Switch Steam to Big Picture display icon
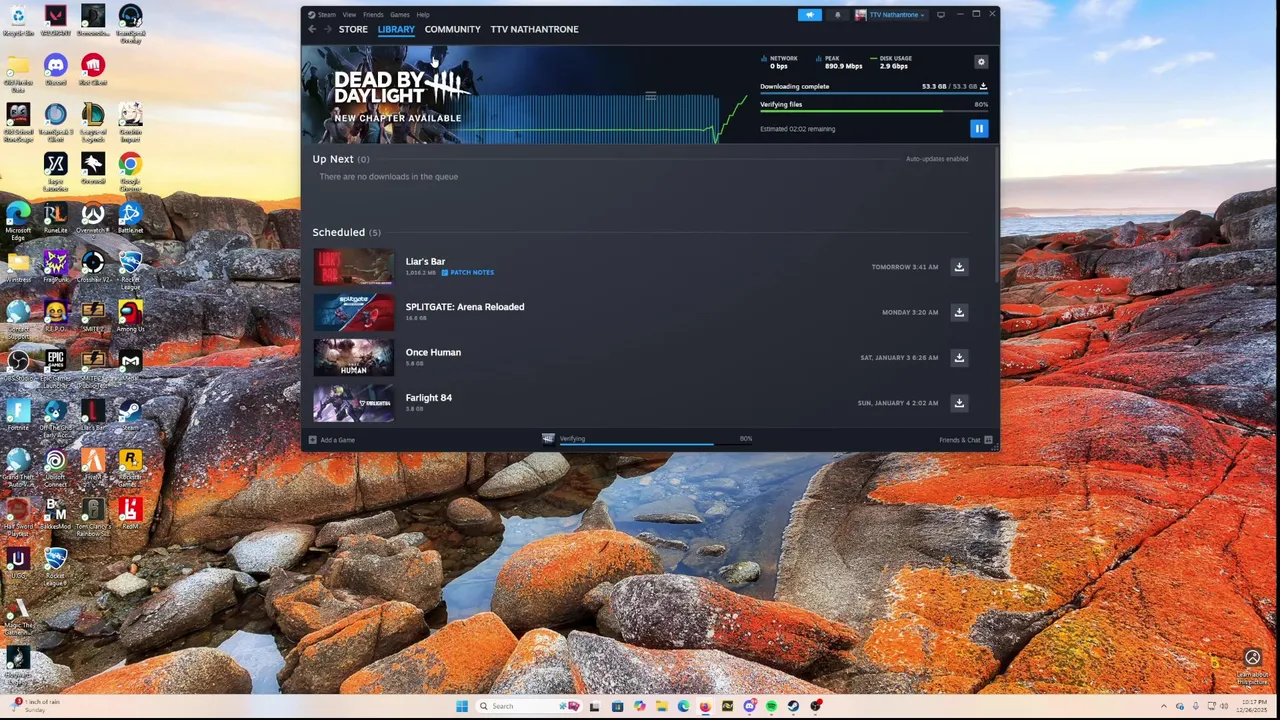 pyautogui.click(x=940, y=15)
